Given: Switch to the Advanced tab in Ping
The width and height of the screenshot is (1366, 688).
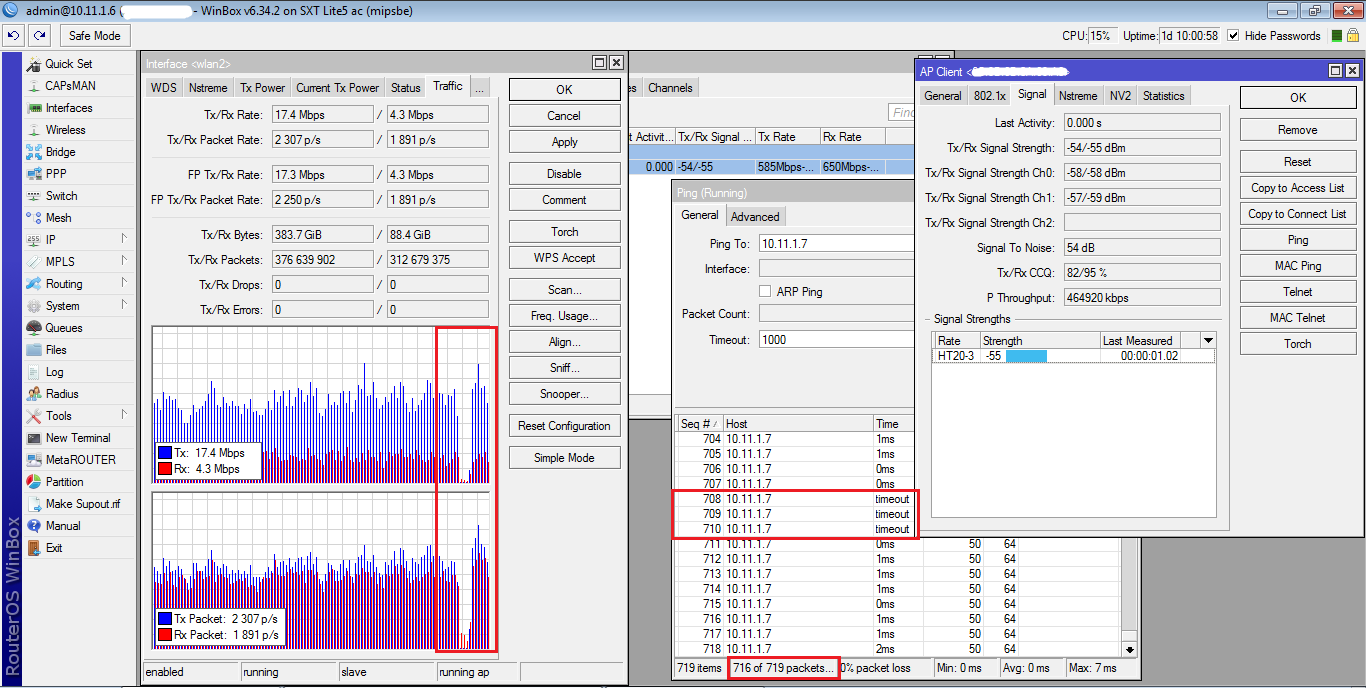Looking at the screenshot, I should [755, 215].
